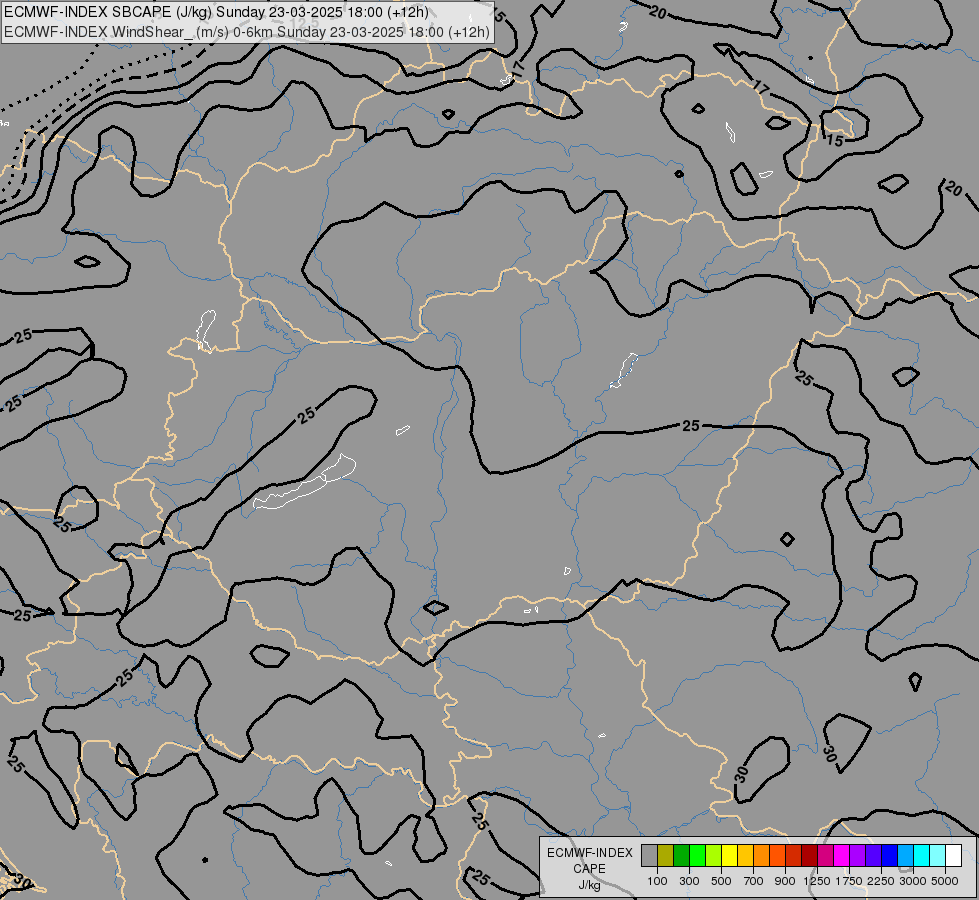979x900 pixels.
Task: Click the J/kg unit in legend
Action: coord(589,885)
